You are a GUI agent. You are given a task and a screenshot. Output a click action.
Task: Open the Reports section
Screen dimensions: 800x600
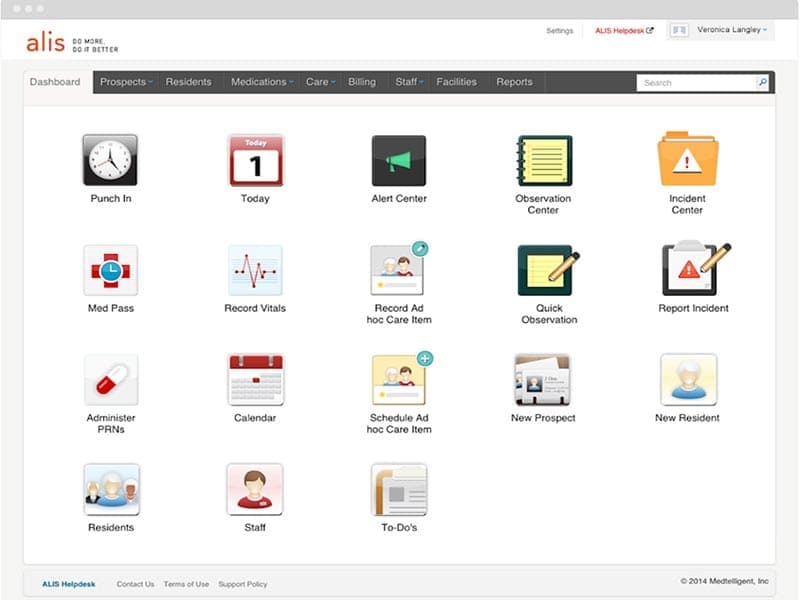(515, 82)
